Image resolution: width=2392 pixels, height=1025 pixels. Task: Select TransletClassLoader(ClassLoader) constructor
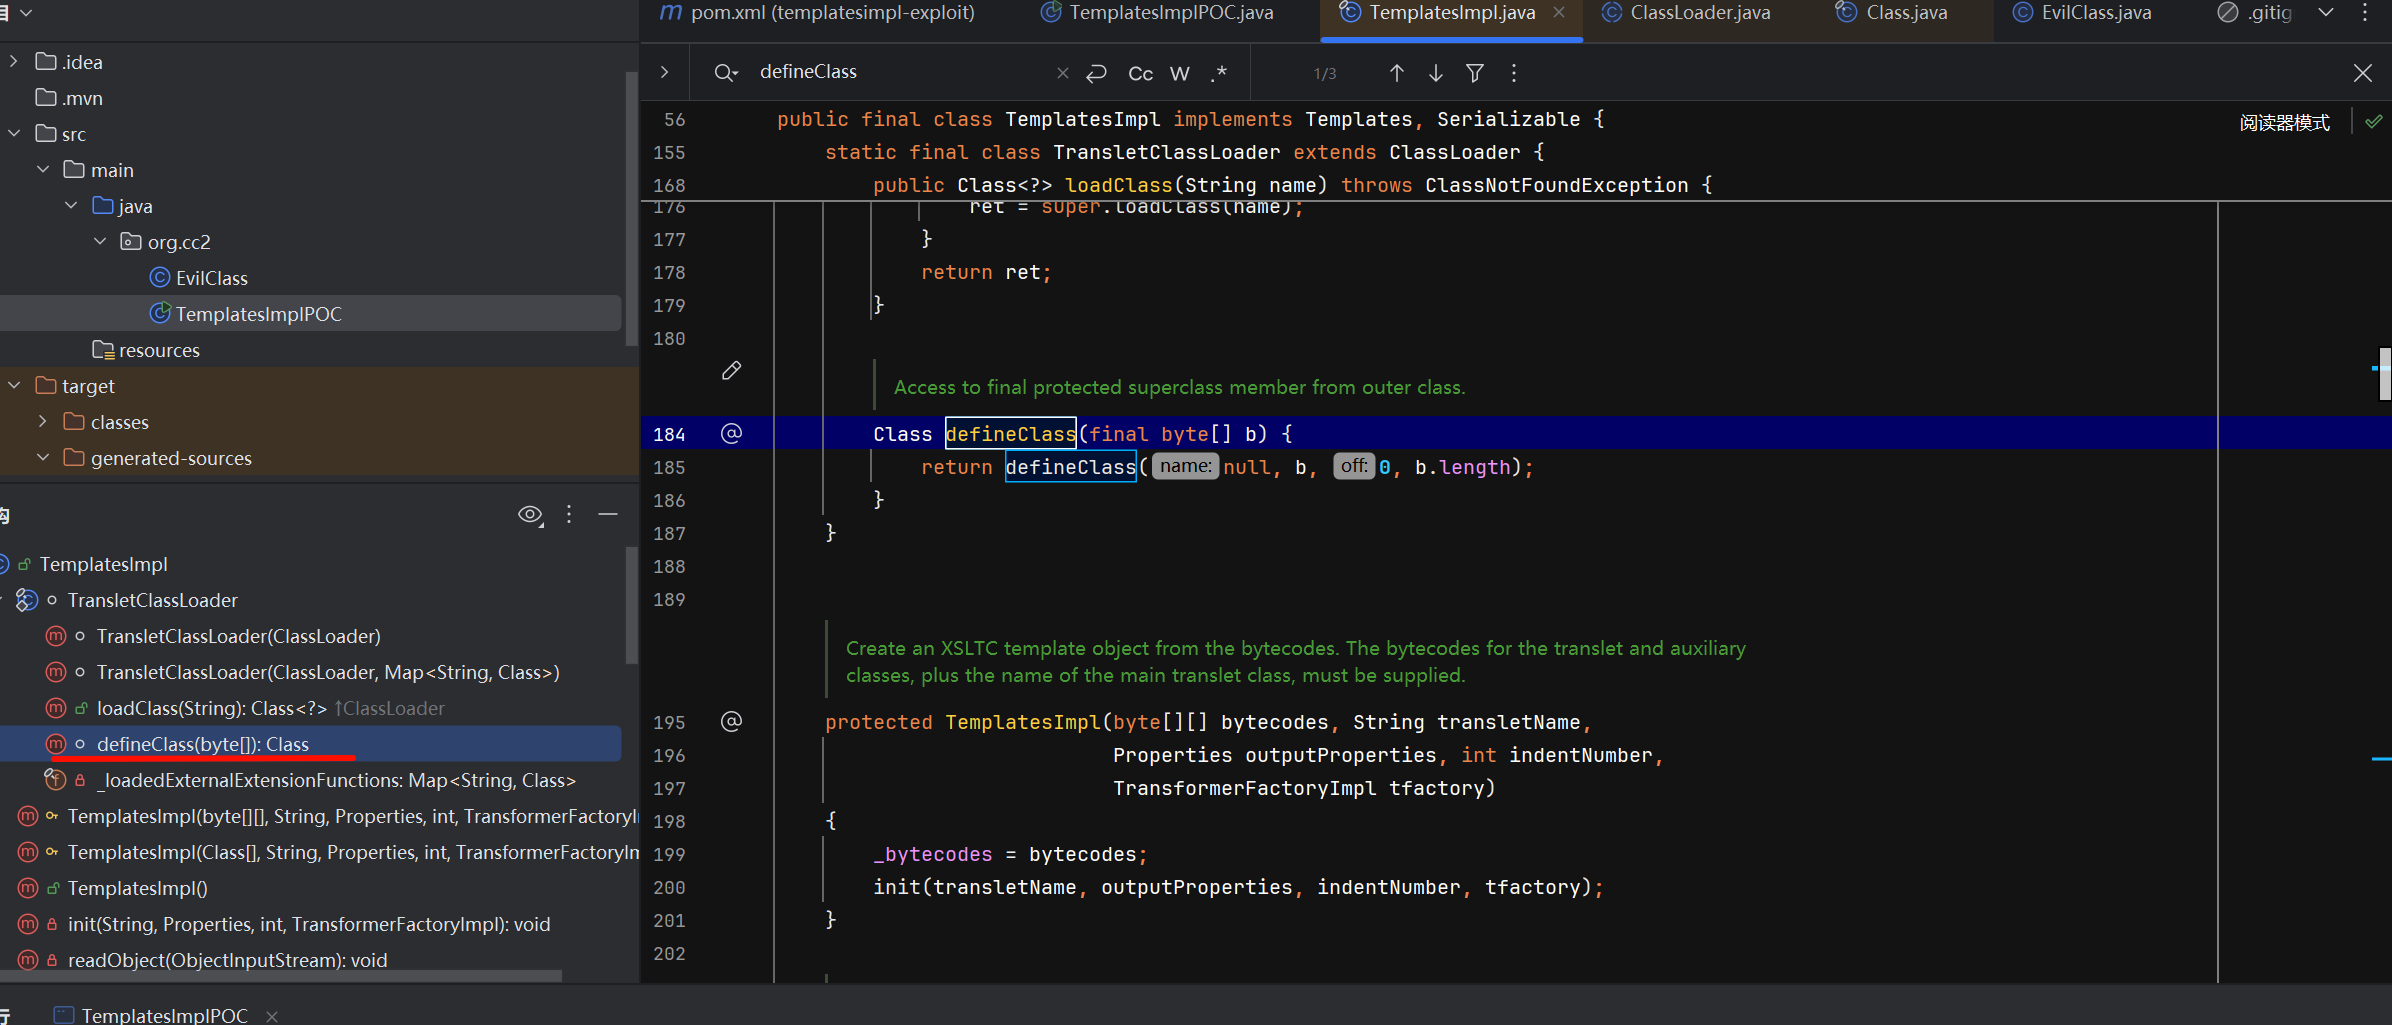238,636
